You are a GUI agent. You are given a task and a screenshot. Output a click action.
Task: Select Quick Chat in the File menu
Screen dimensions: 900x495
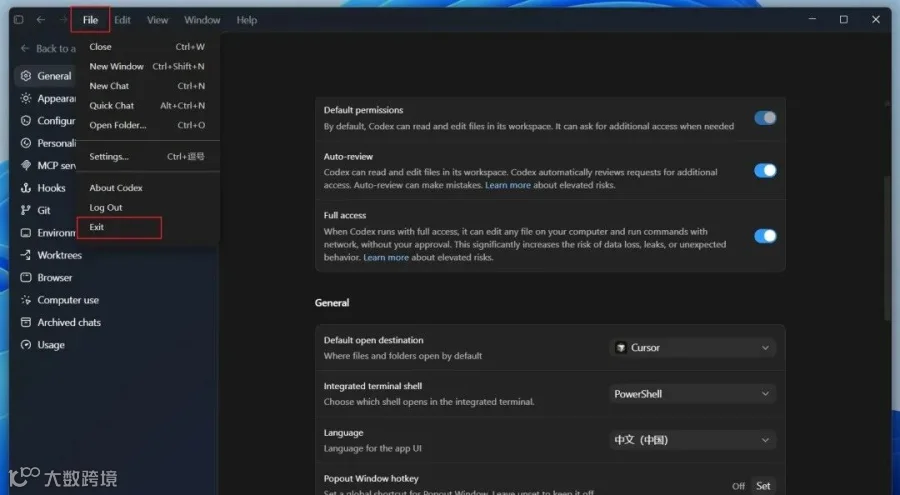pyautogui.click(x=148, y=105)
